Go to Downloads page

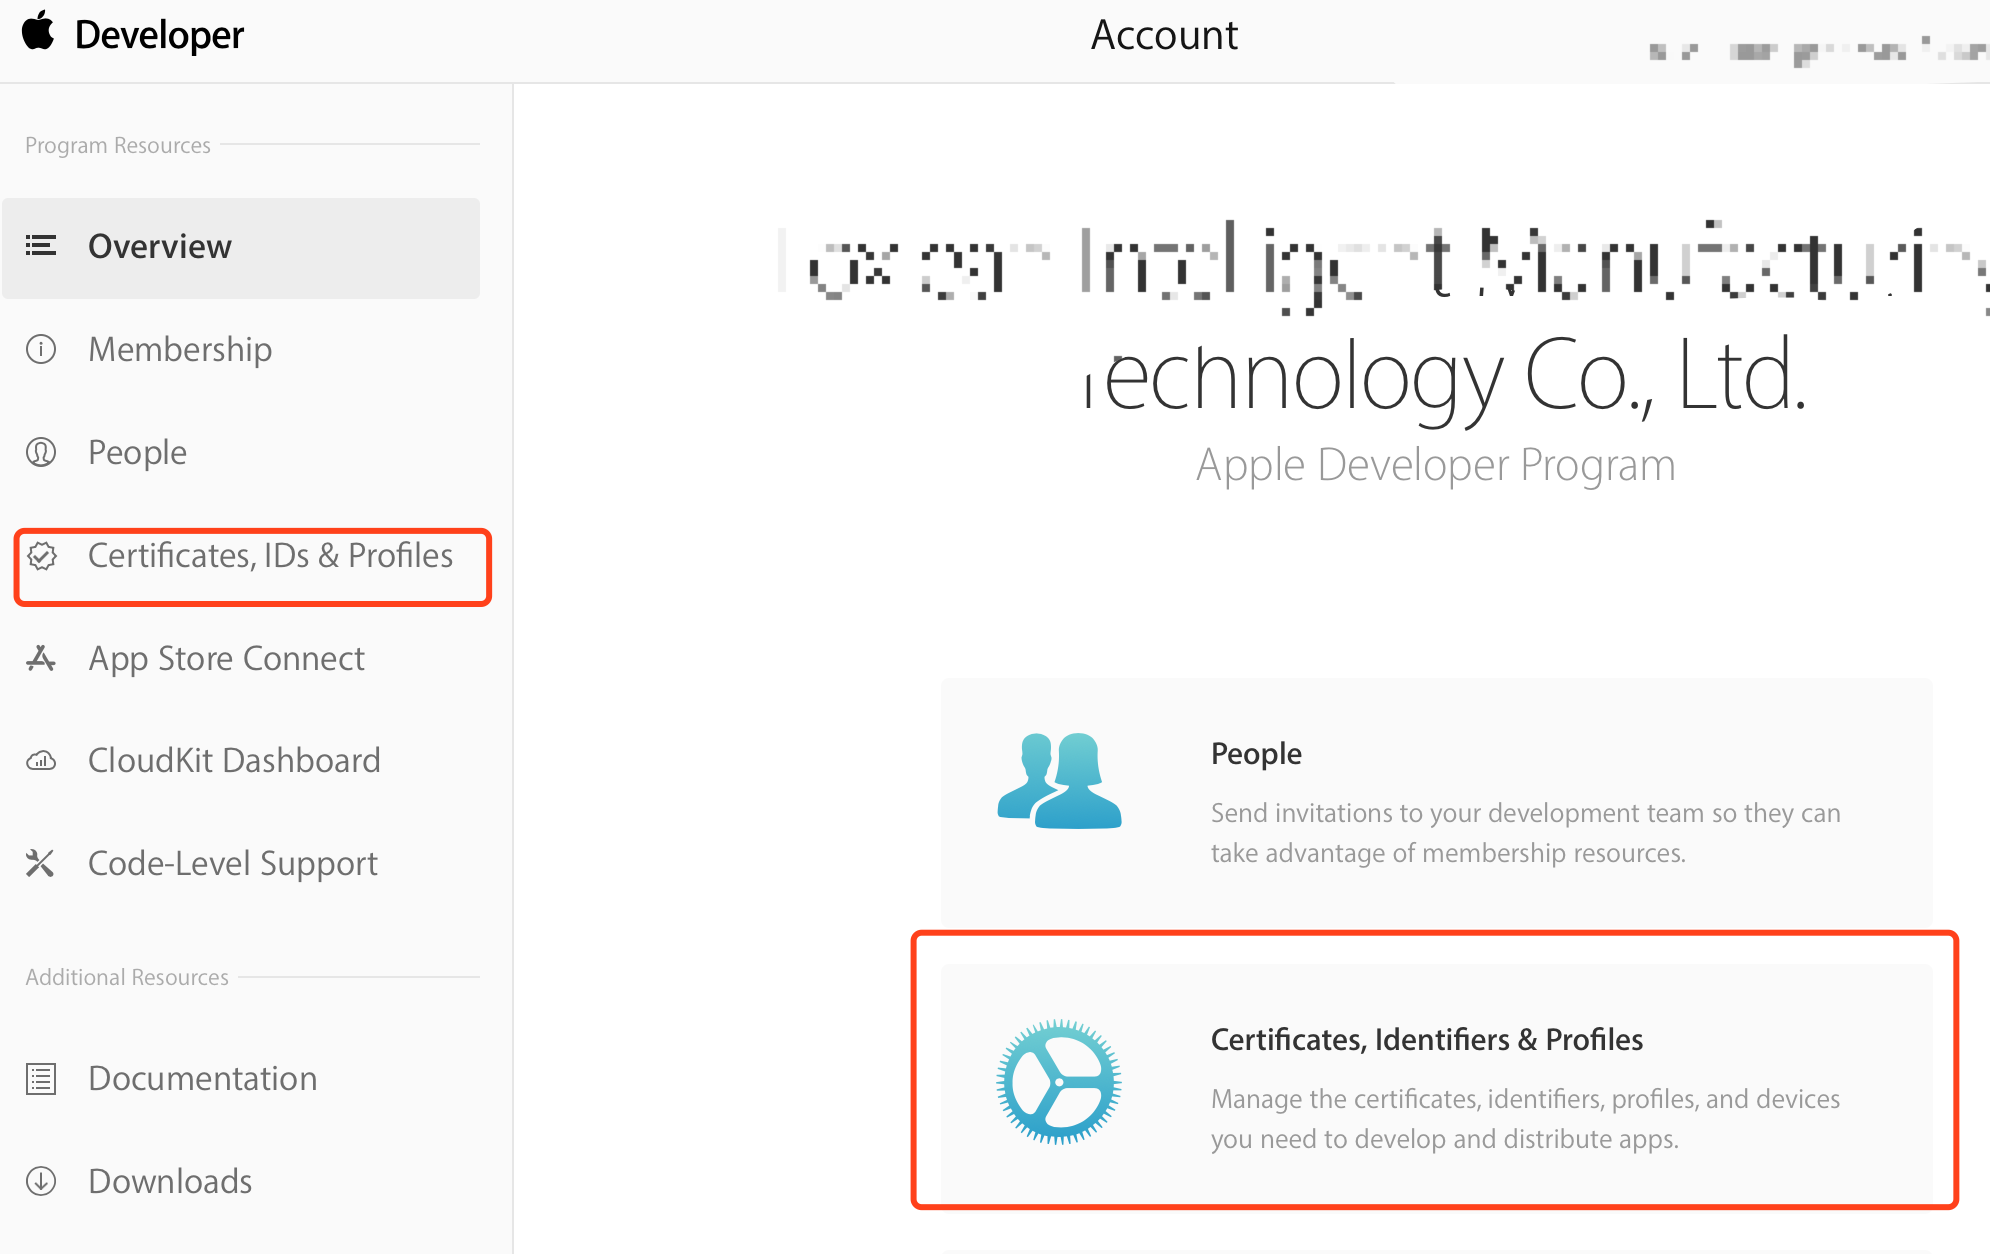coord(170,1181)
